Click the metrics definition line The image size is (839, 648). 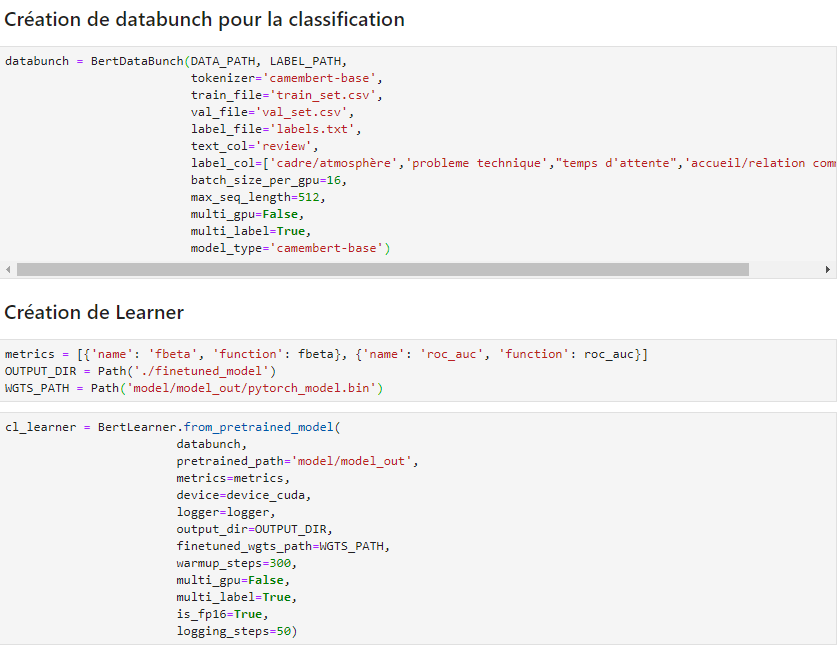[326, 354]
